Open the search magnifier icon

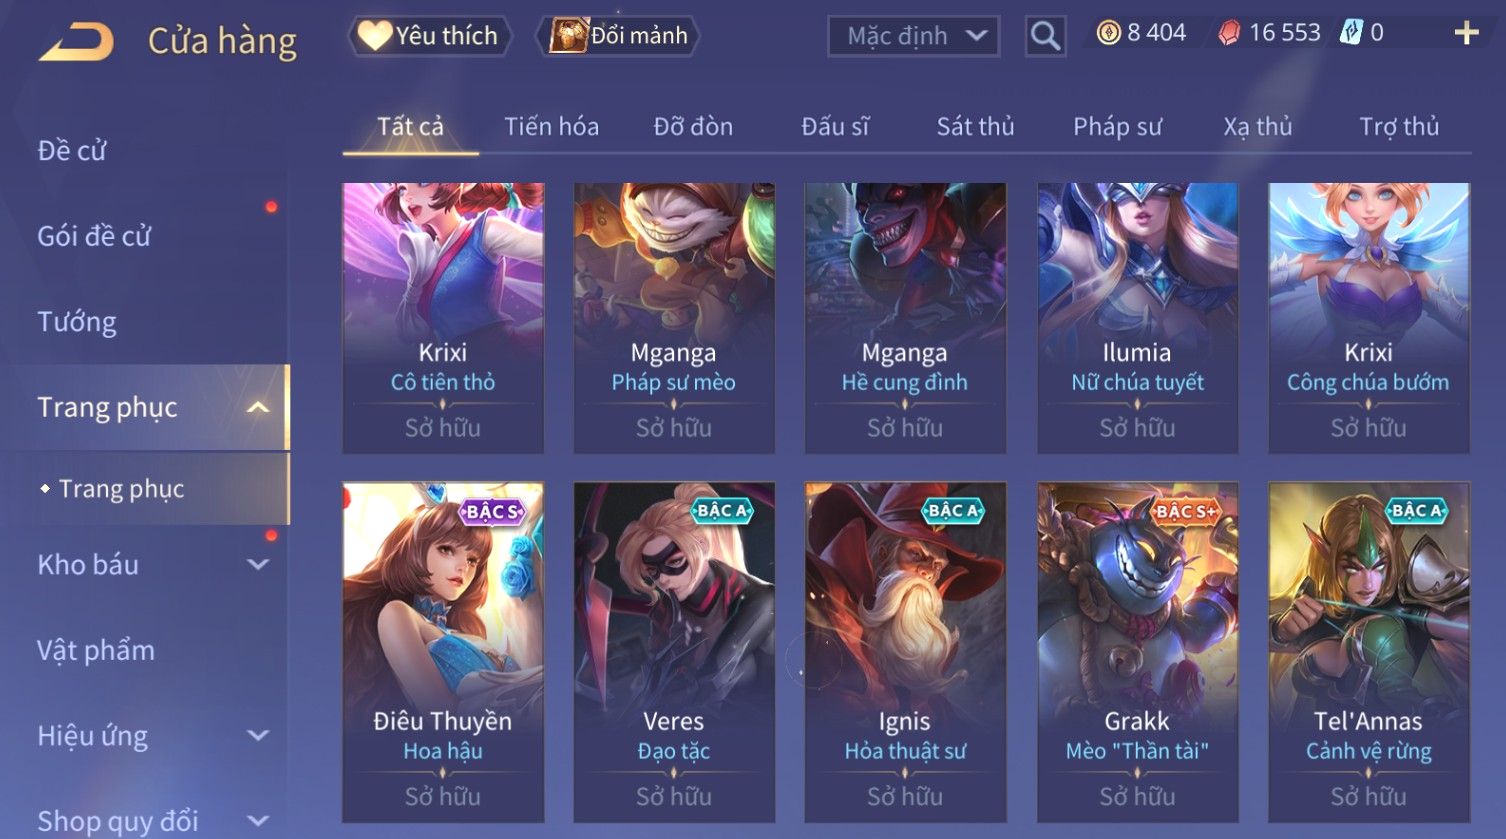coord(1045,36)
